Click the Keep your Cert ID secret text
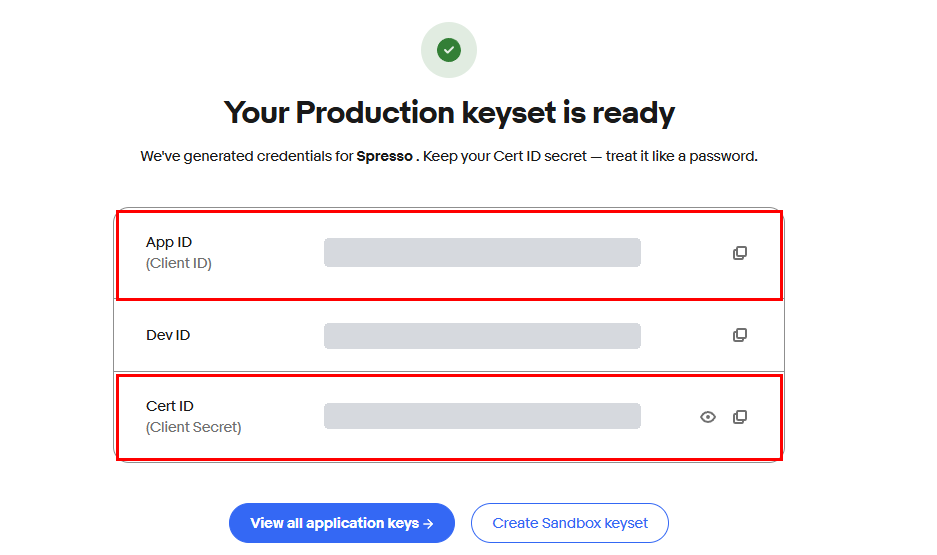The image size is (937, 555). coord(505,156)
